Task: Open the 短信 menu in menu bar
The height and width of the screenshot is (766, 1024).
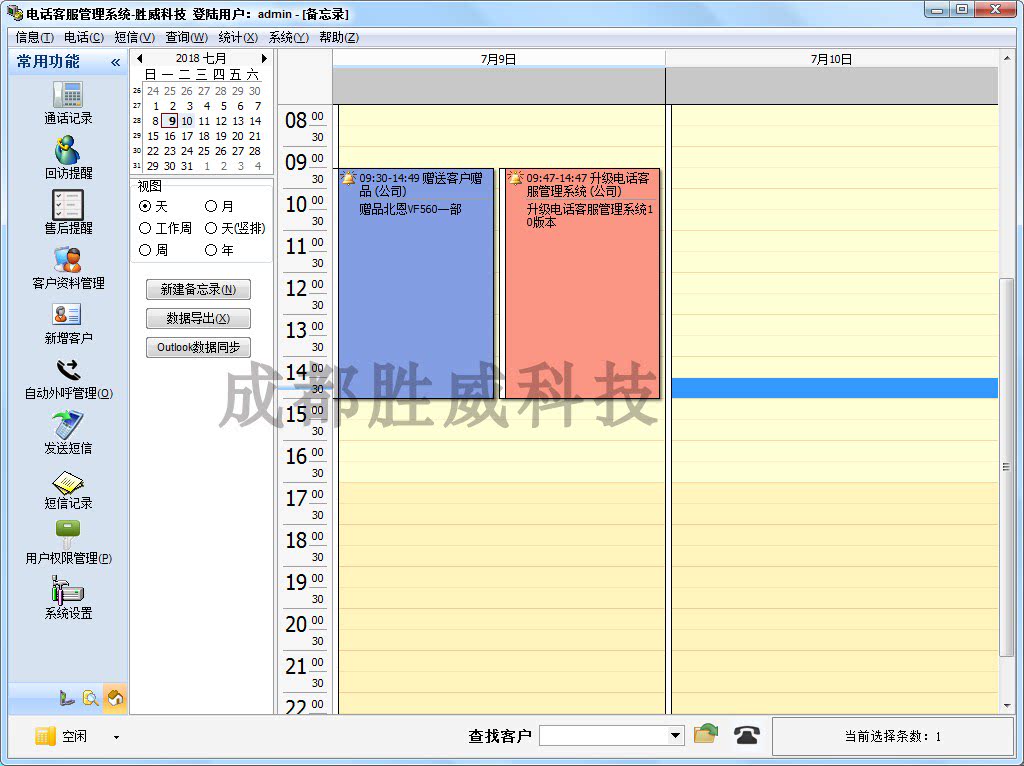Action: point(134,37)
